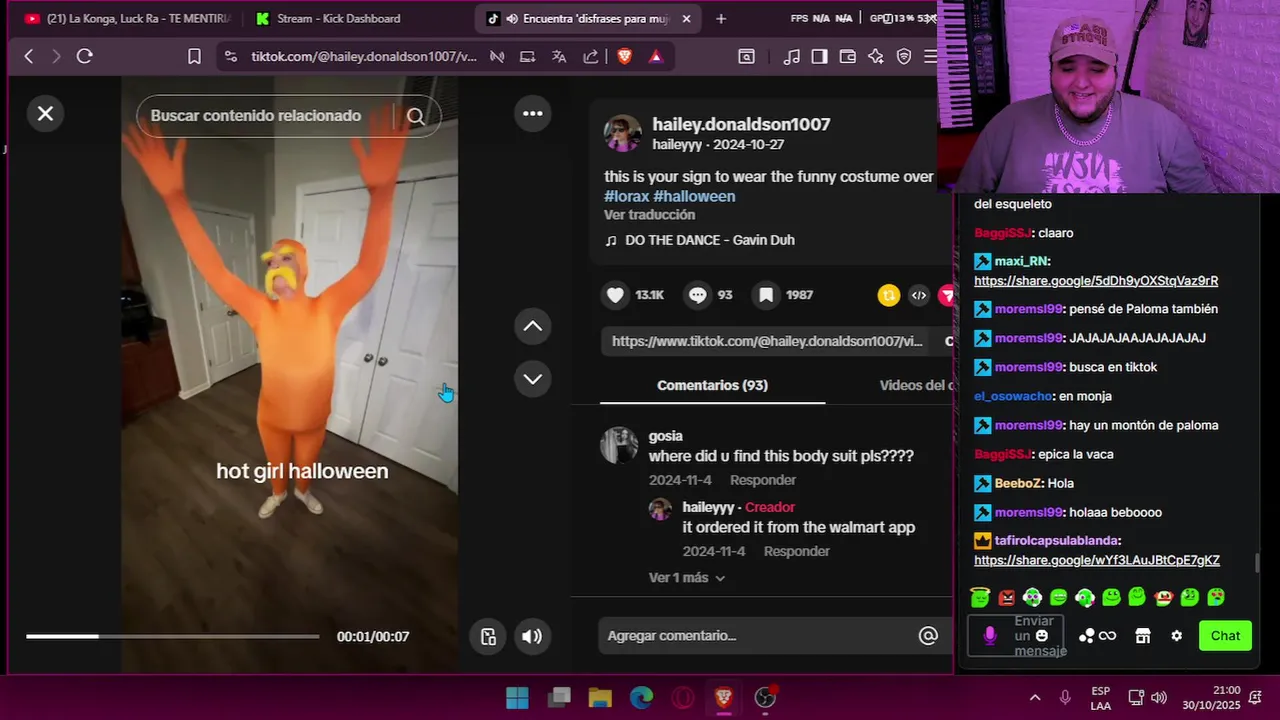1280x720 pixels.
Task: Open File Explorer from the taskbar
Action: tap(600, 698)
